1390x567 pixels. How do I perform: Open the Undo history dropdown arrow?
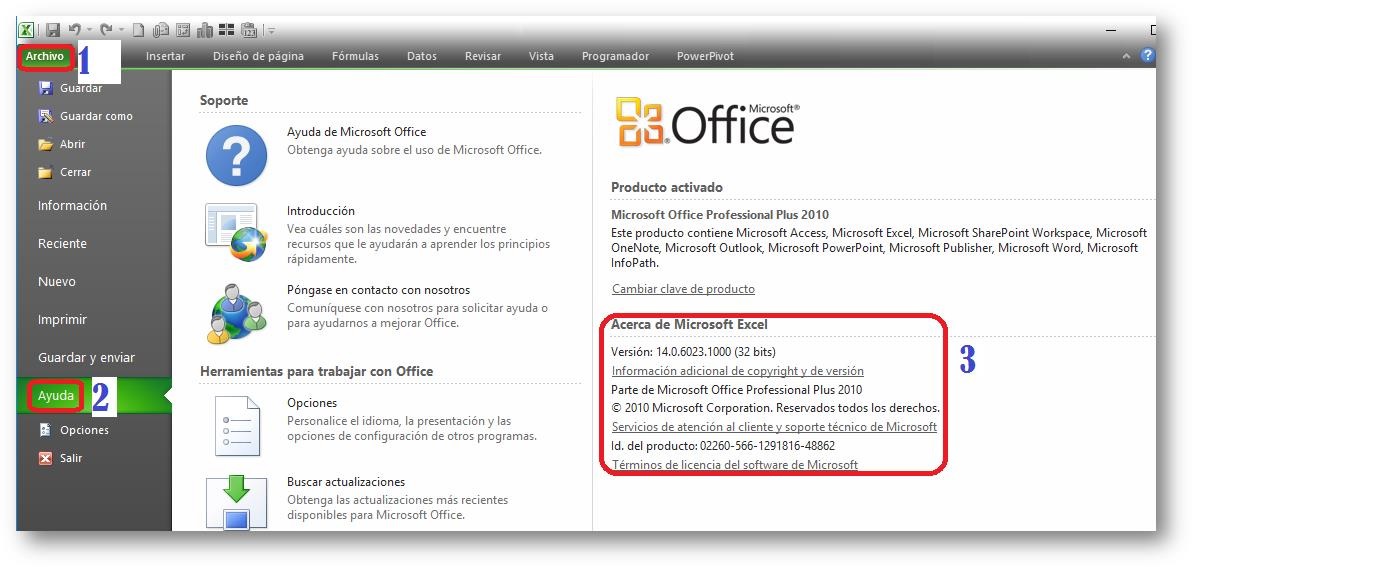89,31
